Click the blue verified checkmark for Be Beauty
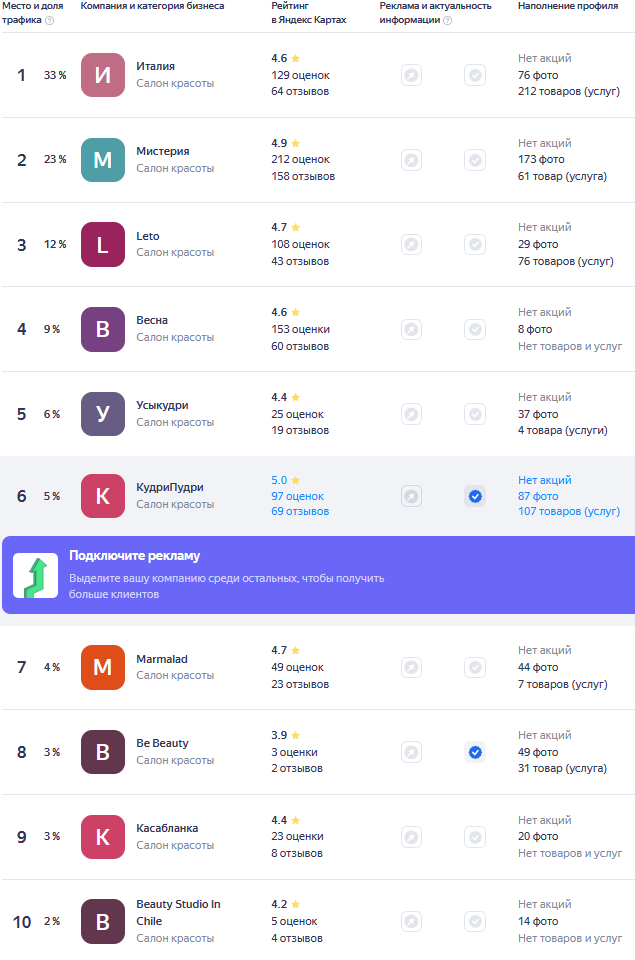 [475, 752]
